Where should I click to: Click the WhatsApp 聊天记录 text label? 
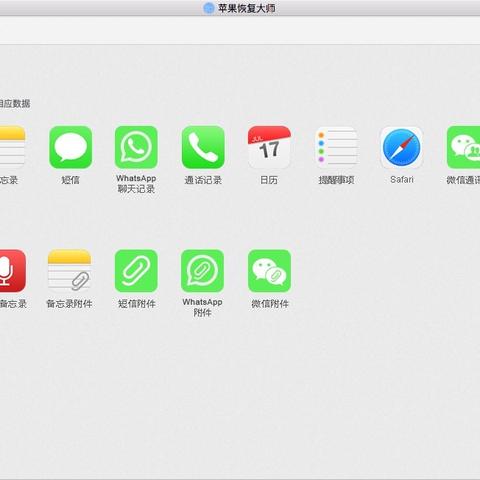click(x=136, y=184)
